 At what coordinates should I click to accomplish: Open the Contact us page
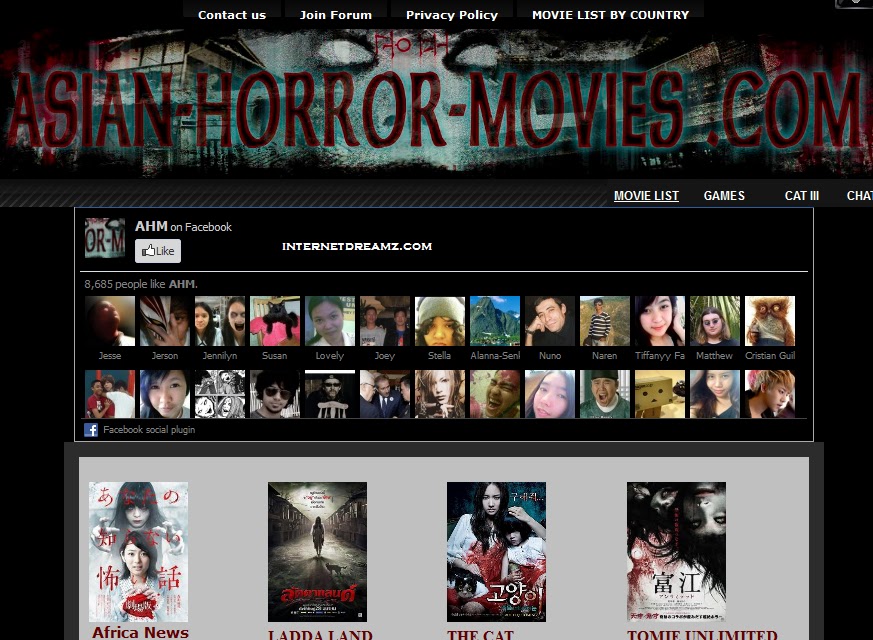pyautogui.click(x=232, y=15)
